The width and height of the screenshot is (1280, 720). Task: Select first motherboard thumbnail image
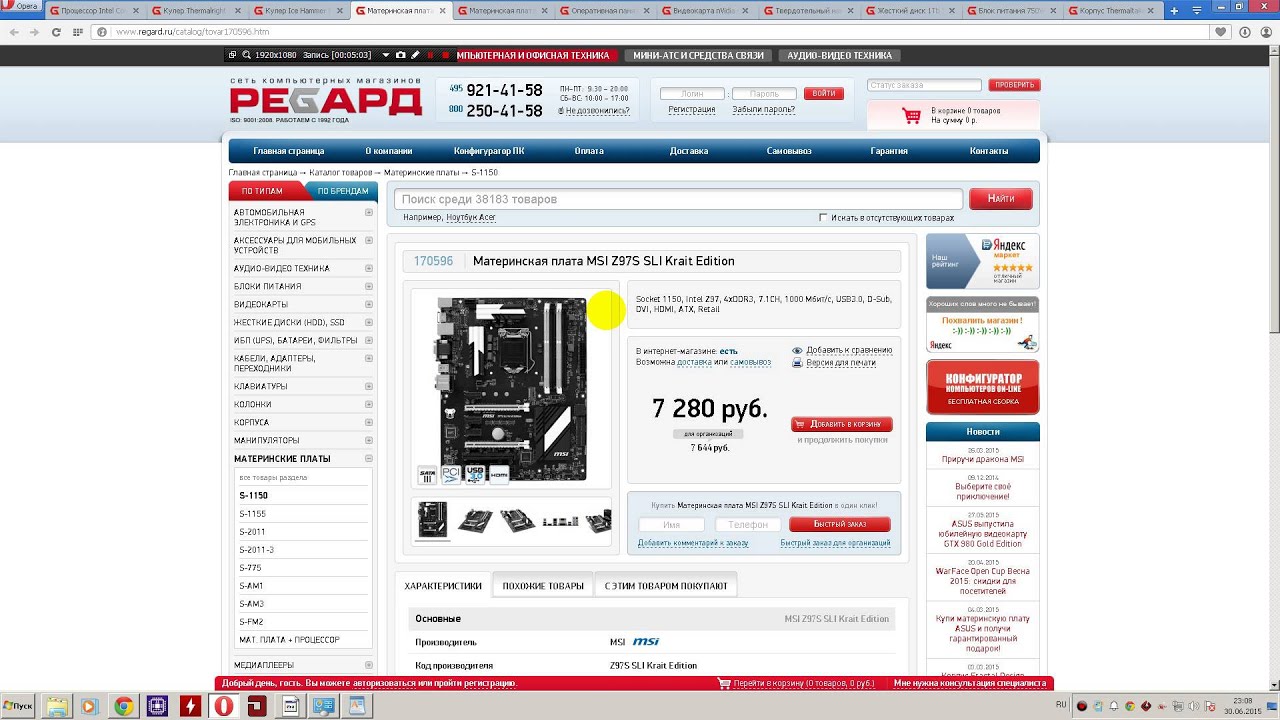coord(433,520)
